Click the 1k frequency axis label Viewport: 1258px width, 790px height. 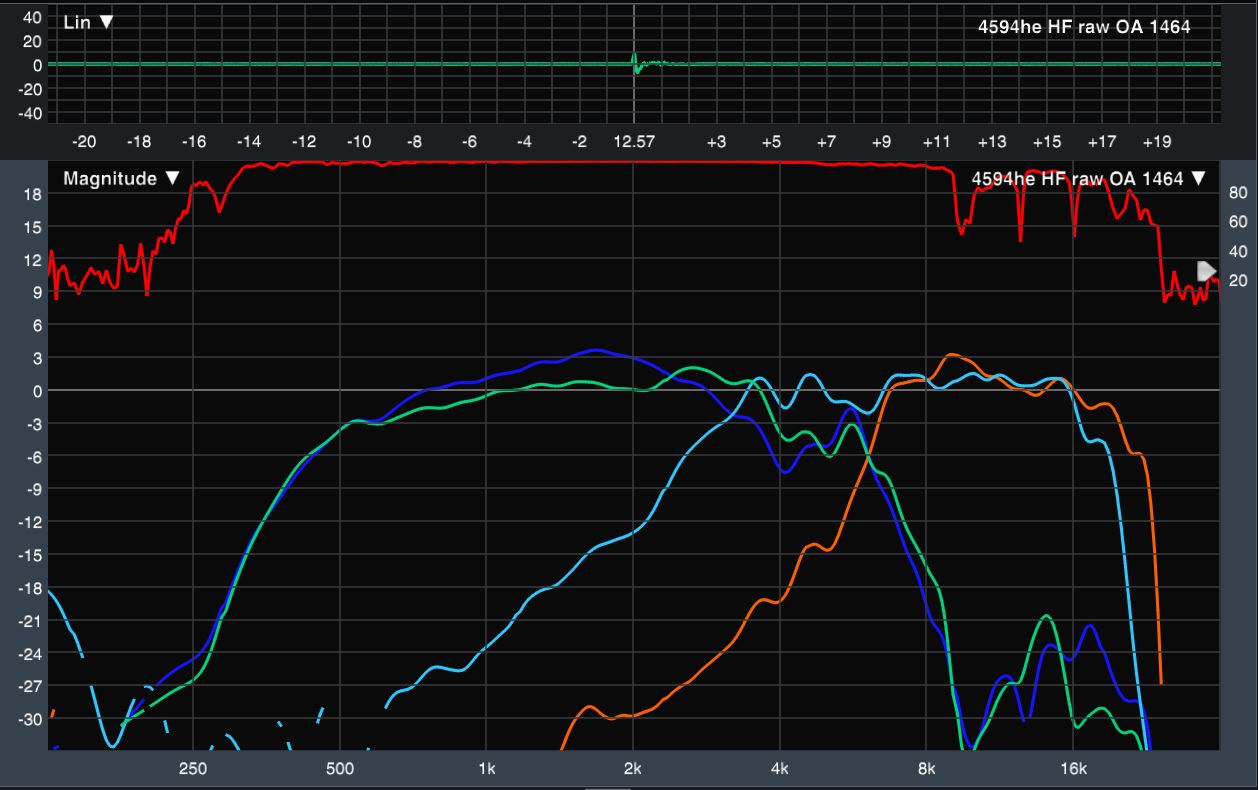tap(487, 768)
